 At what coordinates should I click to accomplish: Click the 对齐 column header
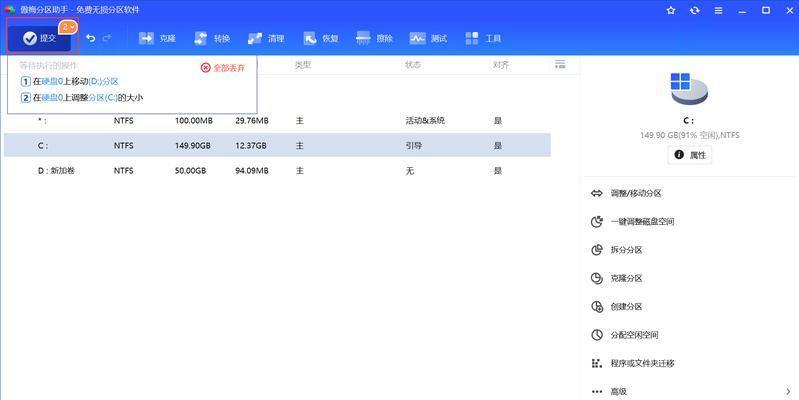point(501,65)
